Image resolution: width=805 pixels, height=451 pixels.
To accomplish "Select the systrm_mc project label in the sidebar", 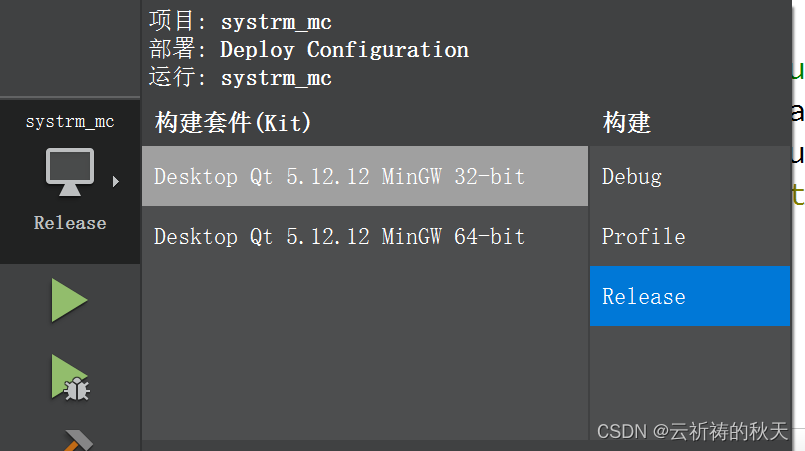I will 70,122.
